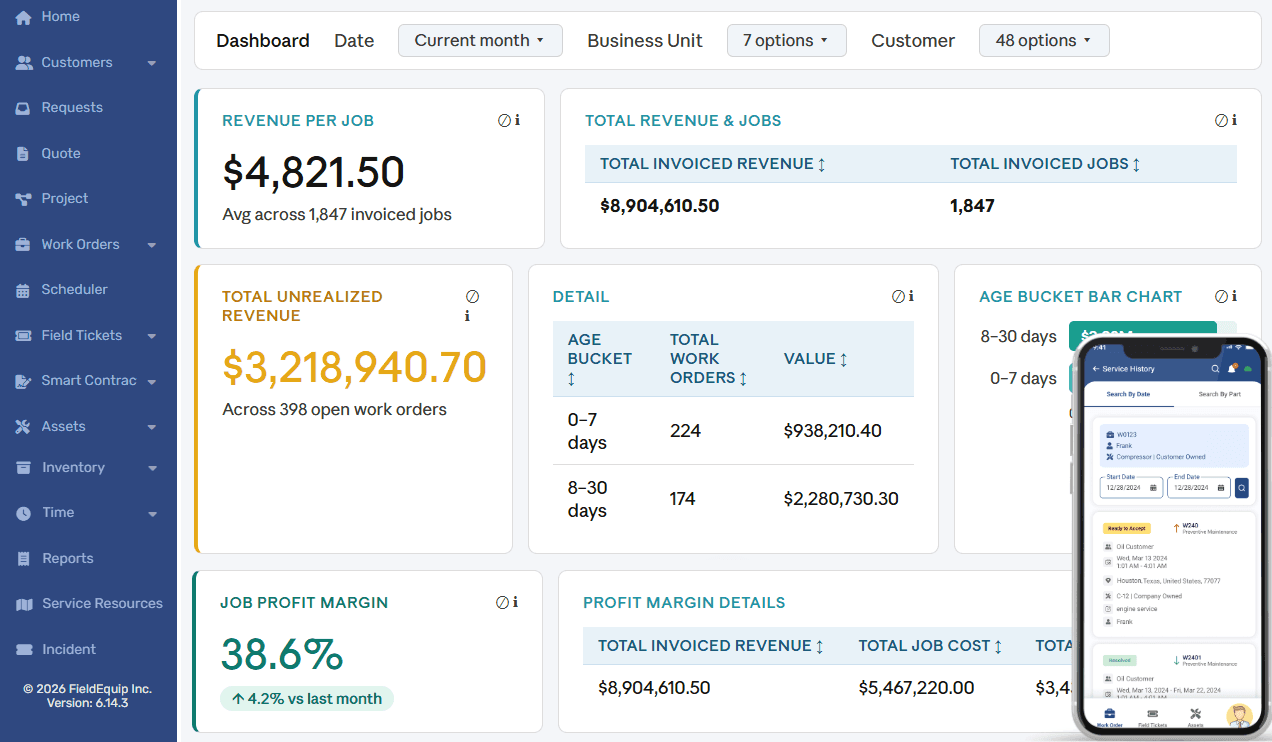Expand the Time submenu arrow
This screenshot has height=742, width=1272.
point(152,514)
